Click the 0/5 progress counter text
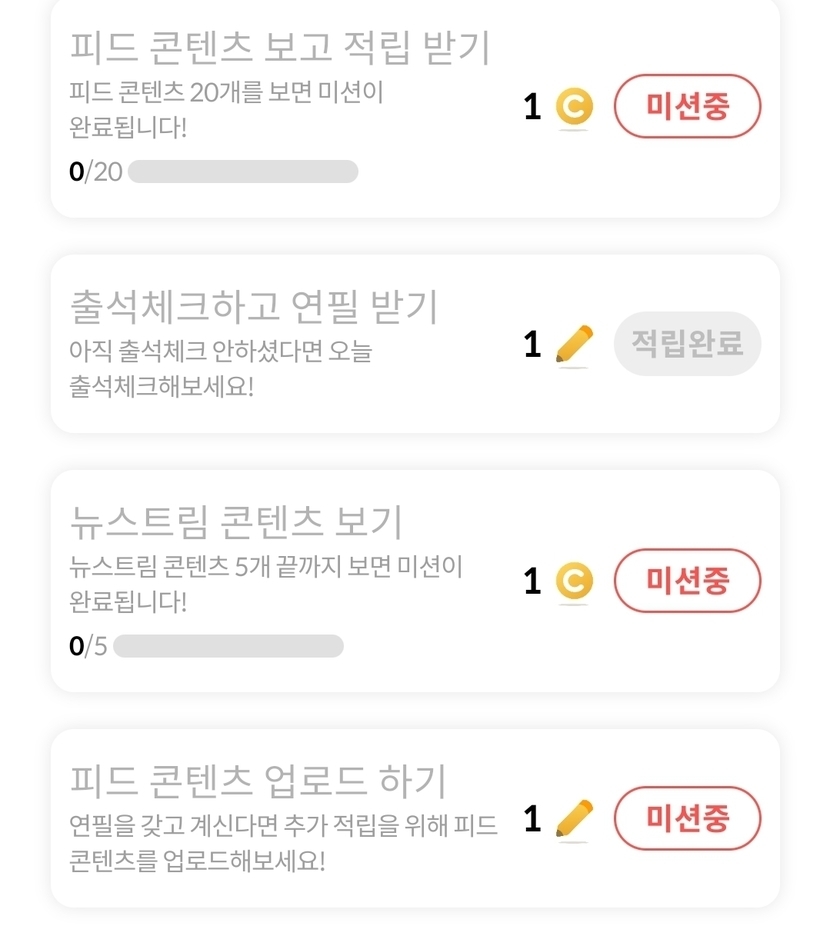 [x=88, y=646]
